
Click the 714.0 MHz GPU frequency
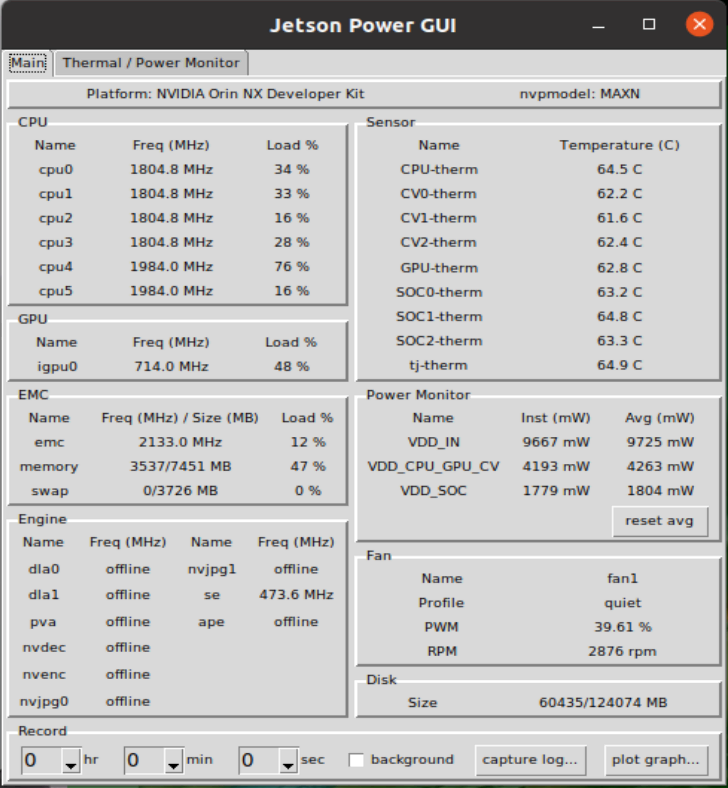point(171,366)
